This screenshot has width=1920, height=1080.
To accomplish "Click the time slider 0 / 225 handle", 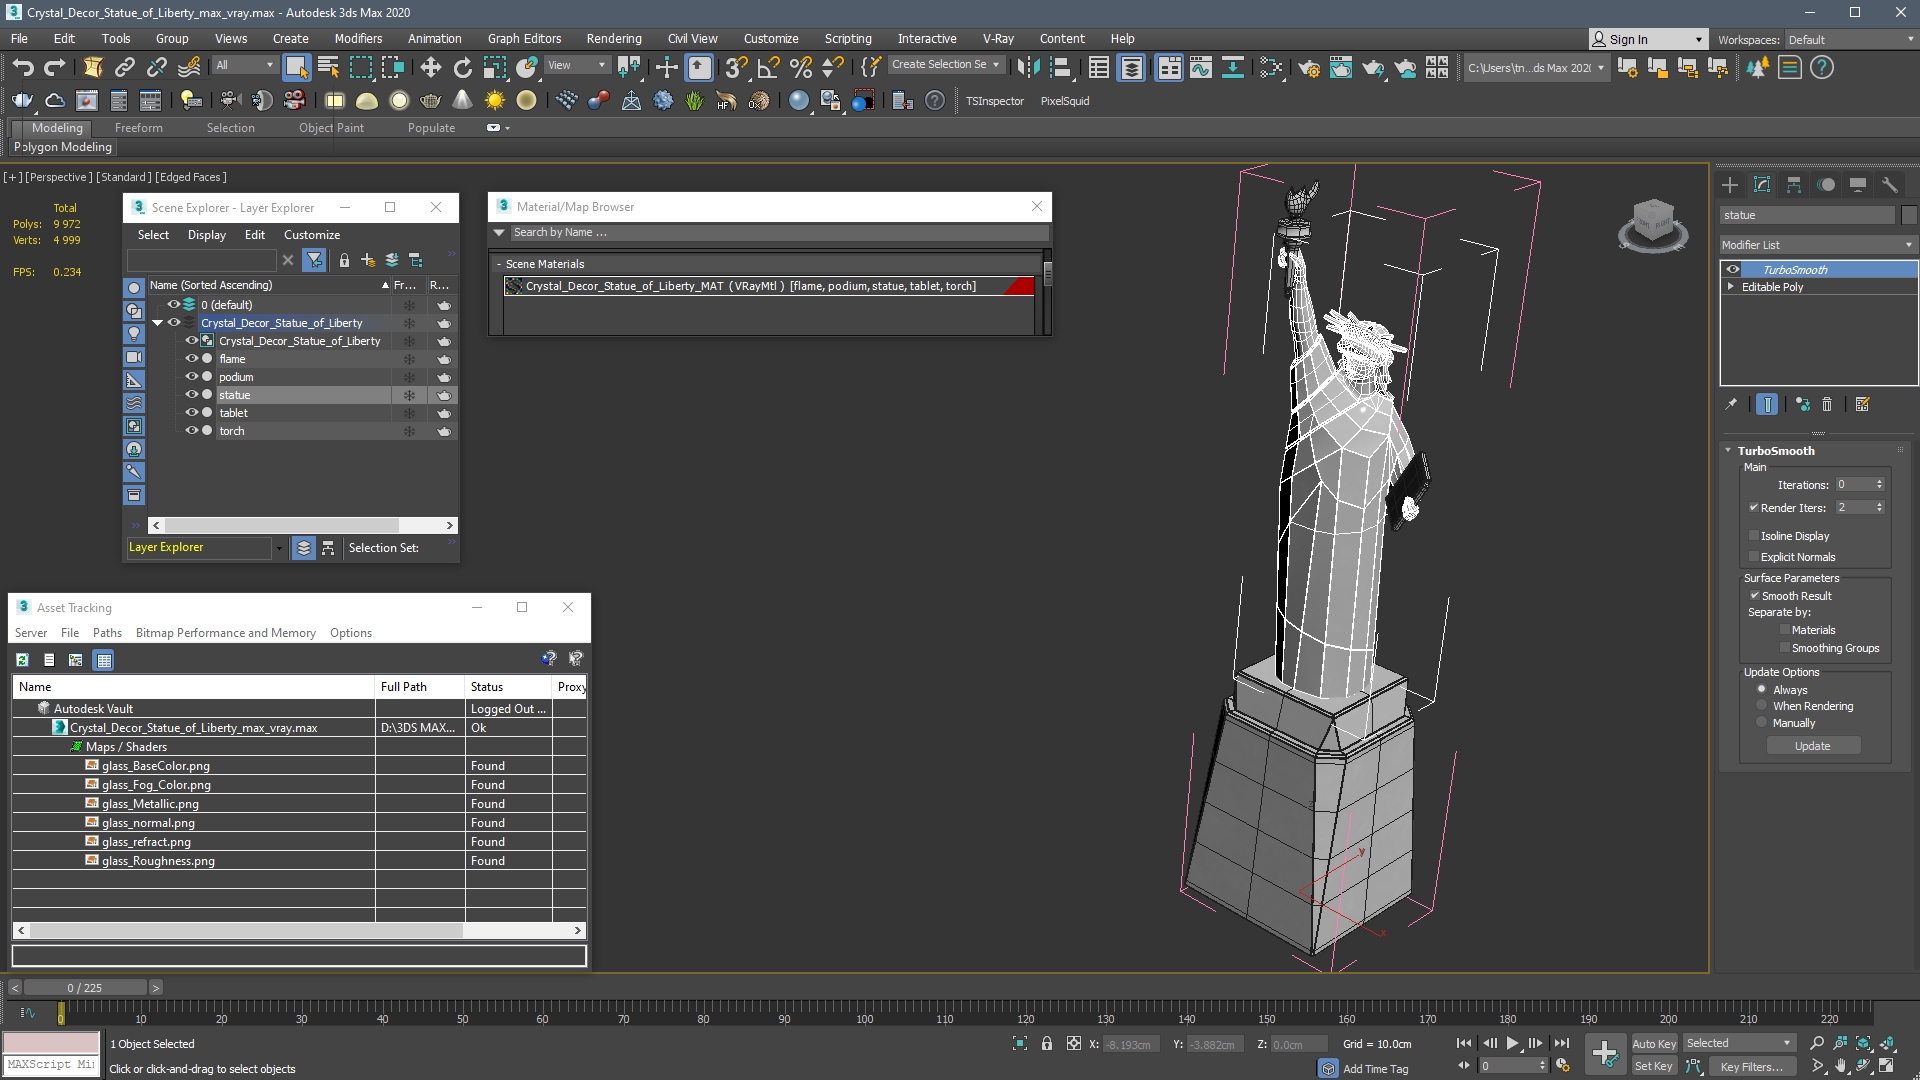I will coord(85,988).
